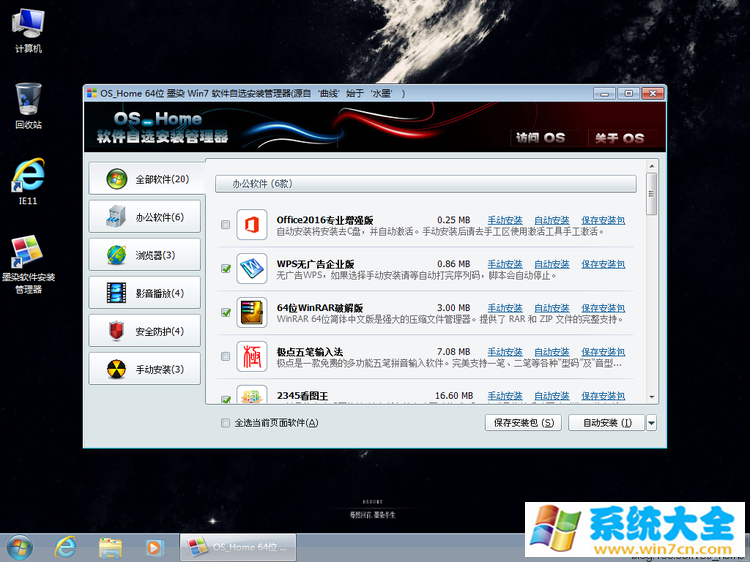The width and height of the screenshot is (750, 562).
Task: Click the 极点五笔输入法 title text
Action: point(309,352)
